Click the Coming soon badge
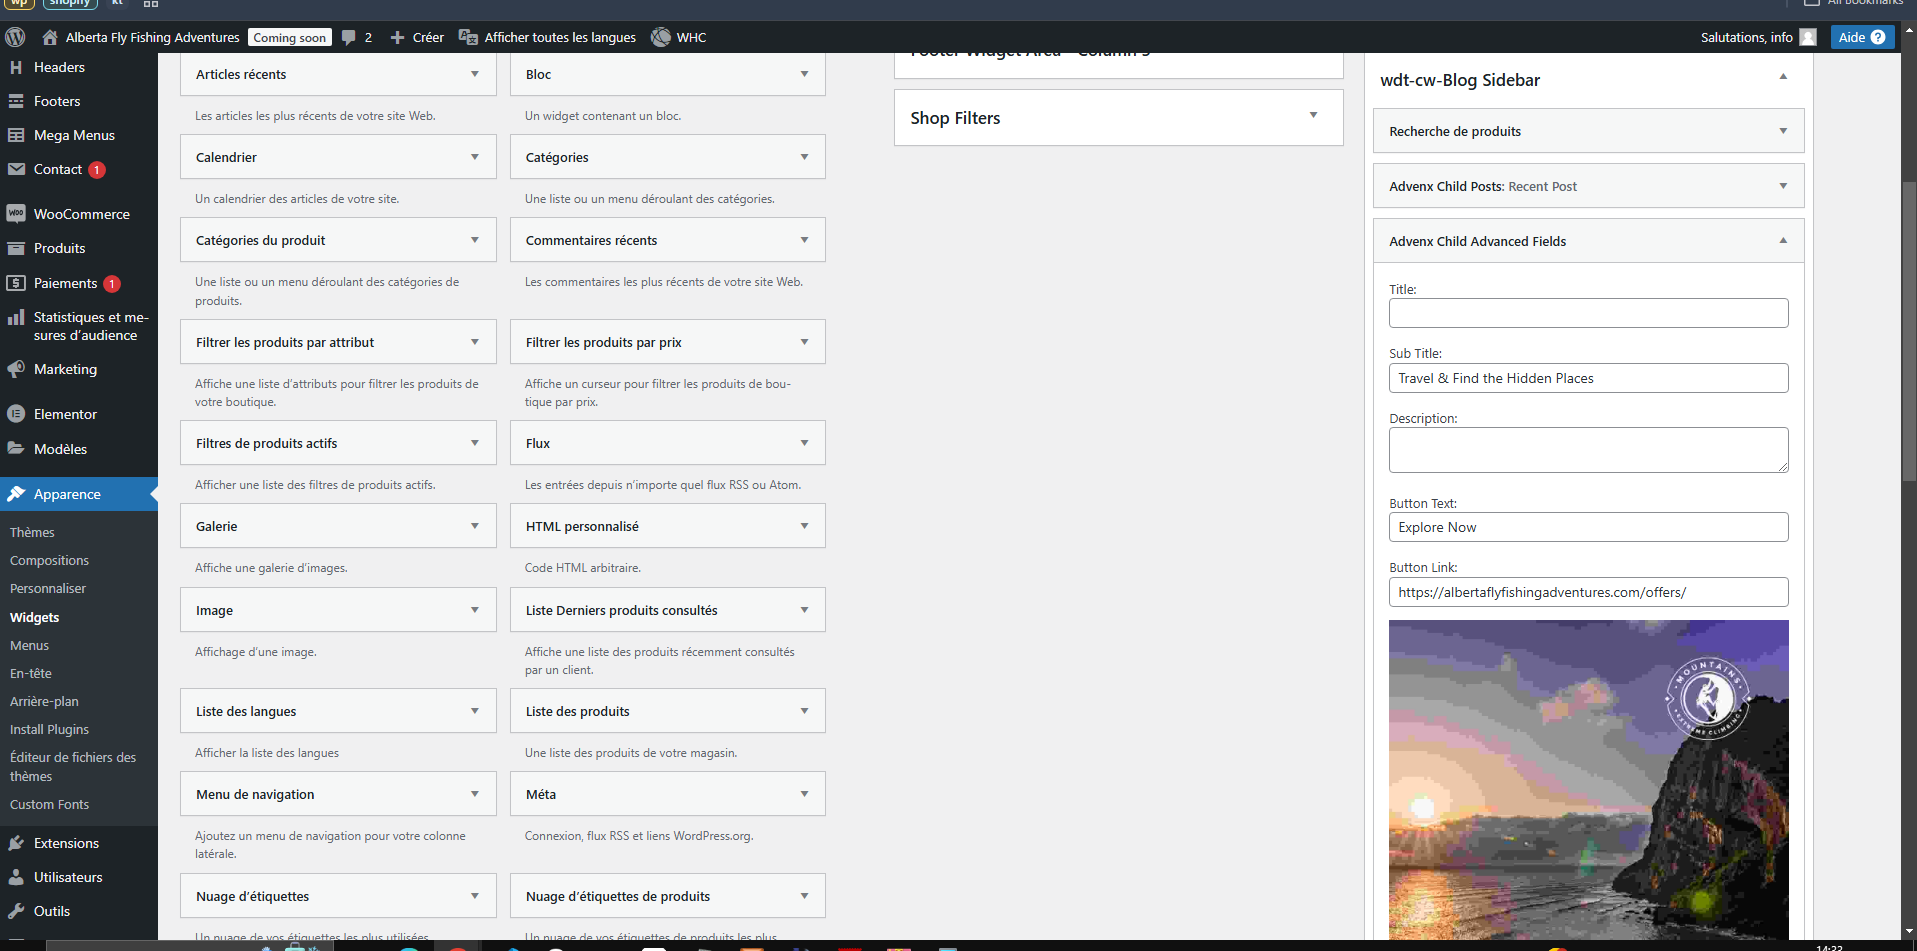Image resolution: width=1917 pixels, height=951 pixels. [289, 38]
